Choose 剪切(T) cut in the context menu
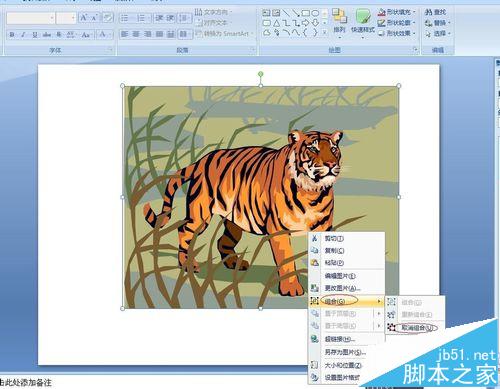 coord(347,238)
